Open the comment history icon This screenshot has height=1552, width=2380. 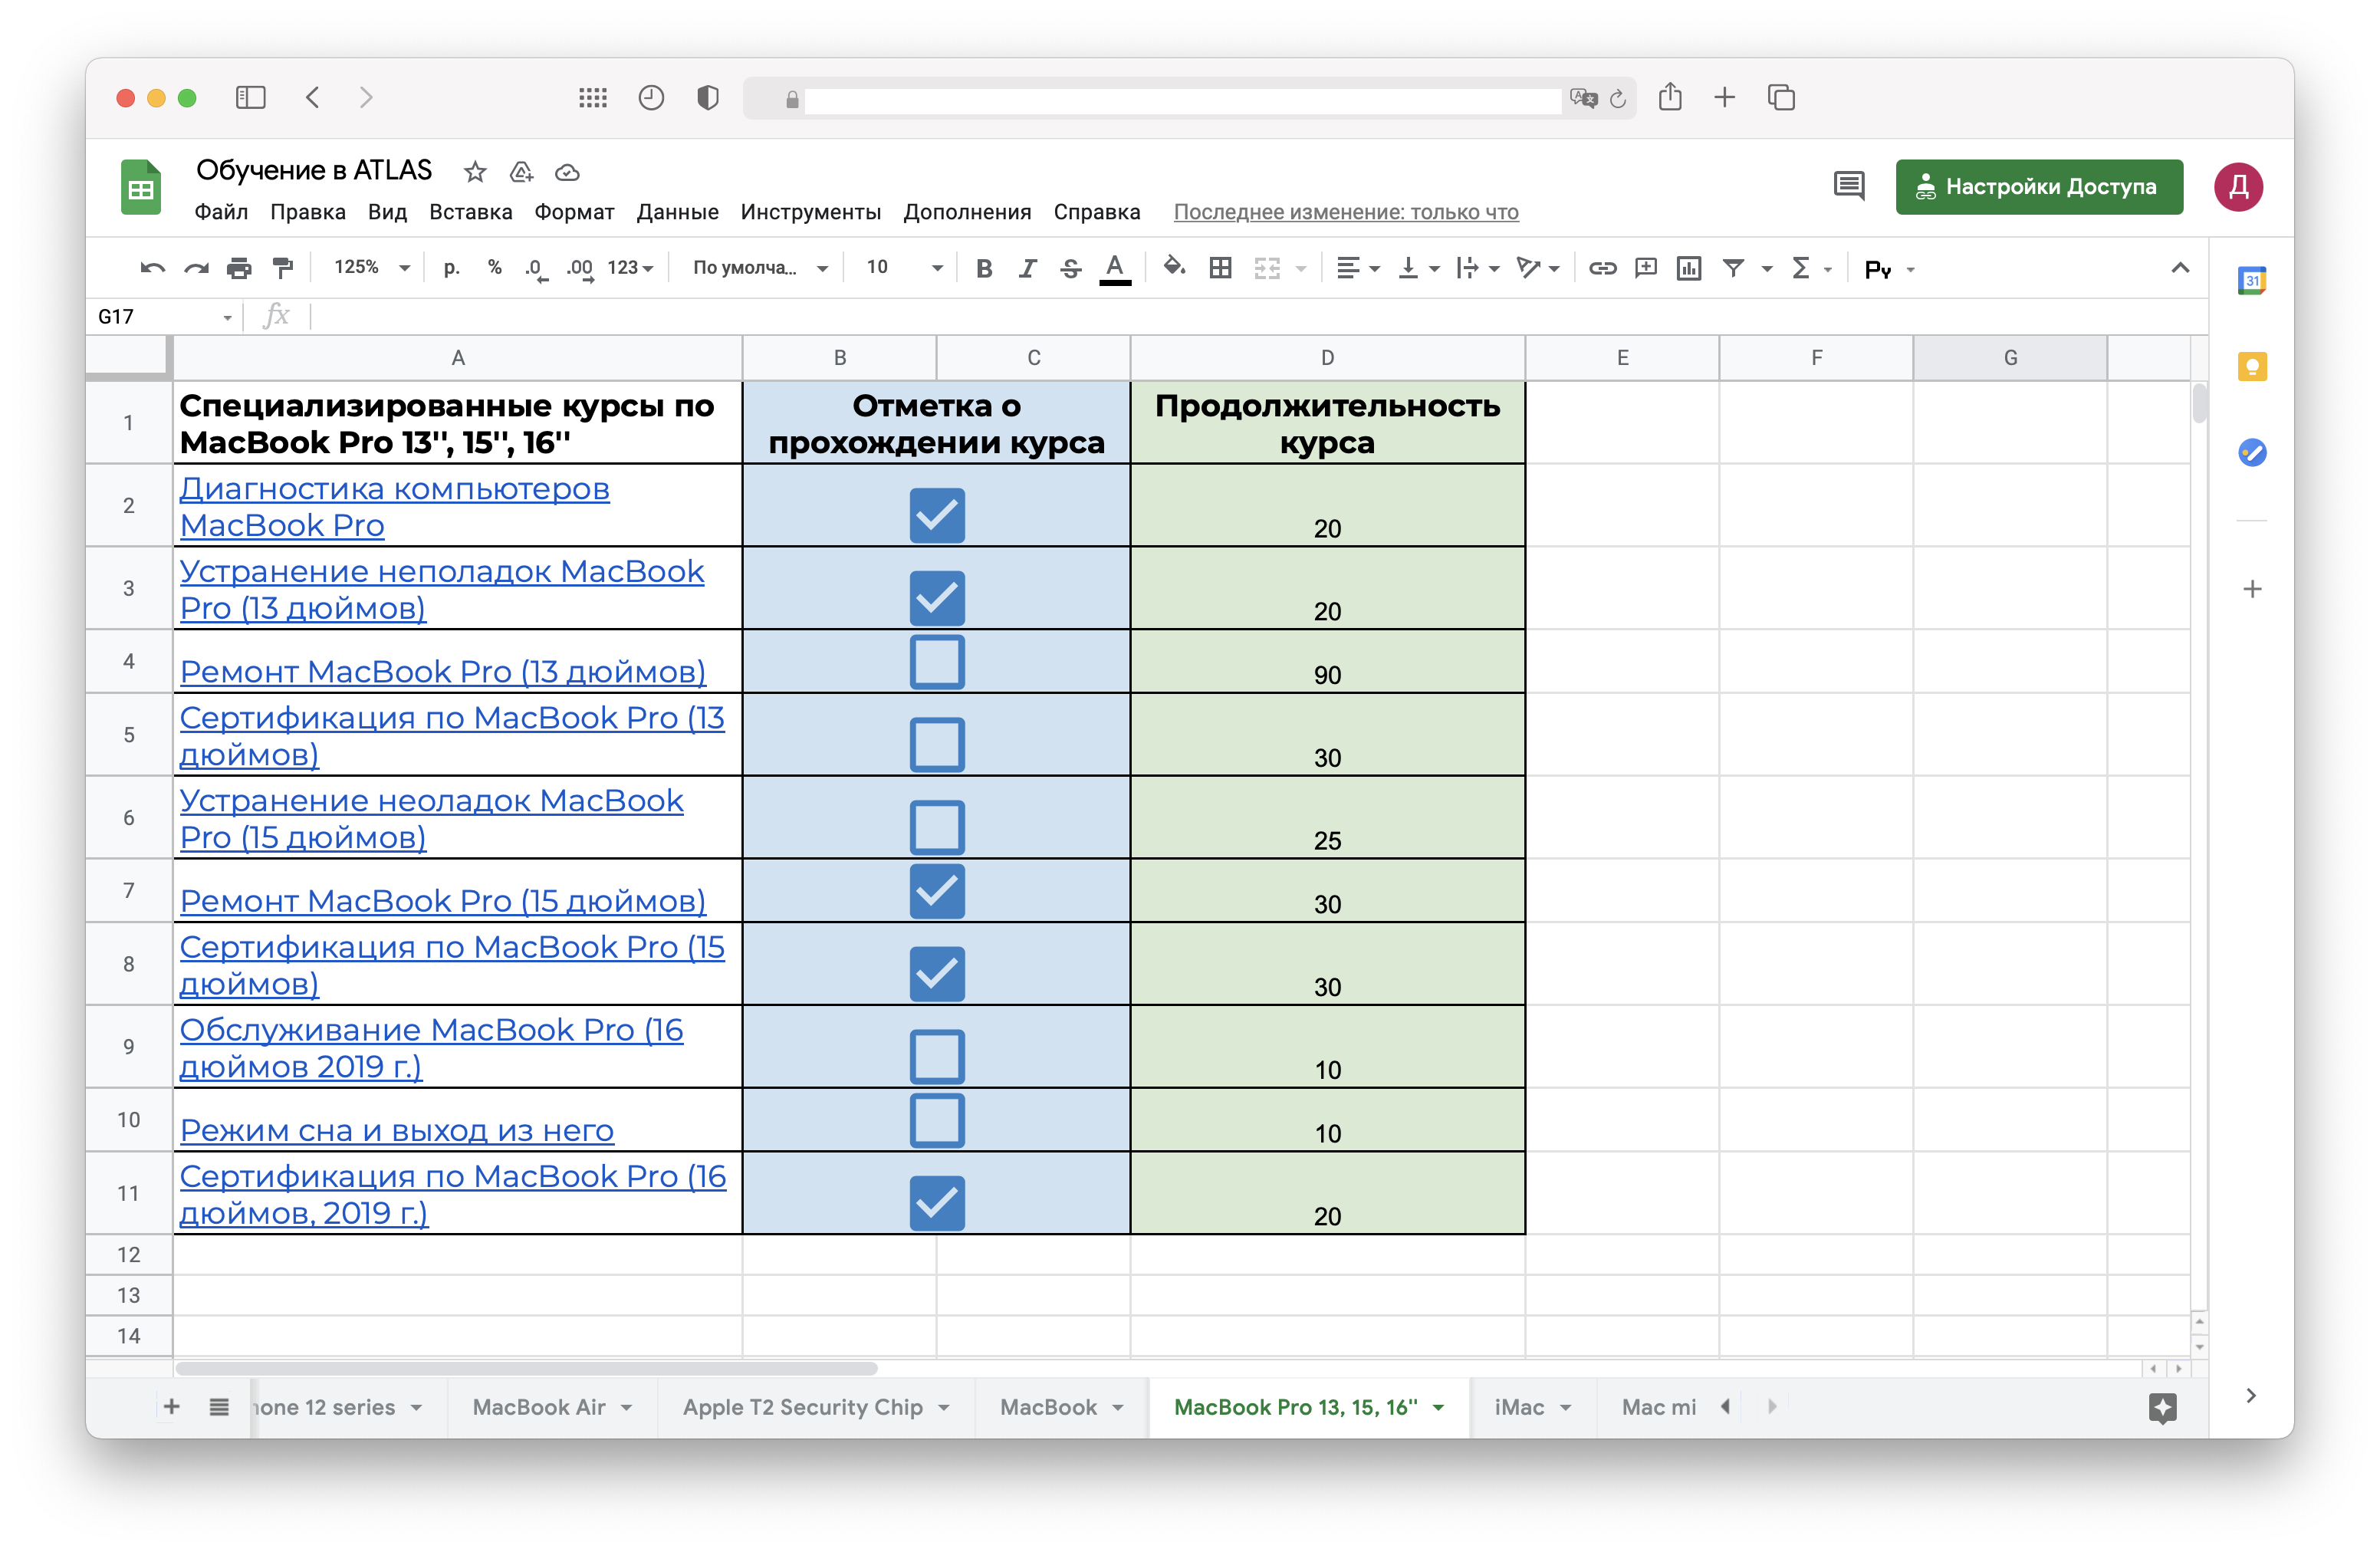pyautogui.click(x=1848, y=186)
